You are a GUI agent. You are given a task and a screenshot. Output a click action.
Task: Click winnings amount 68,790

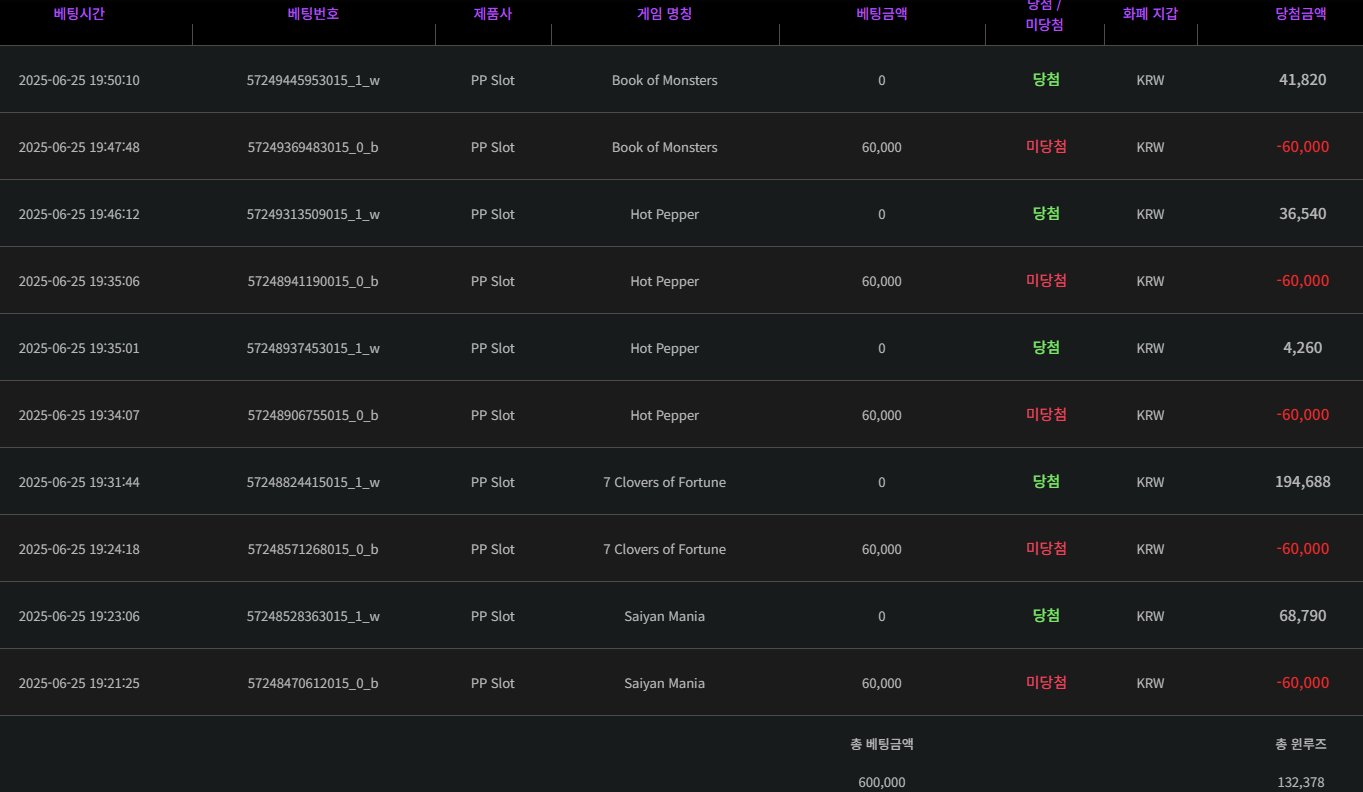[1302, 616]
